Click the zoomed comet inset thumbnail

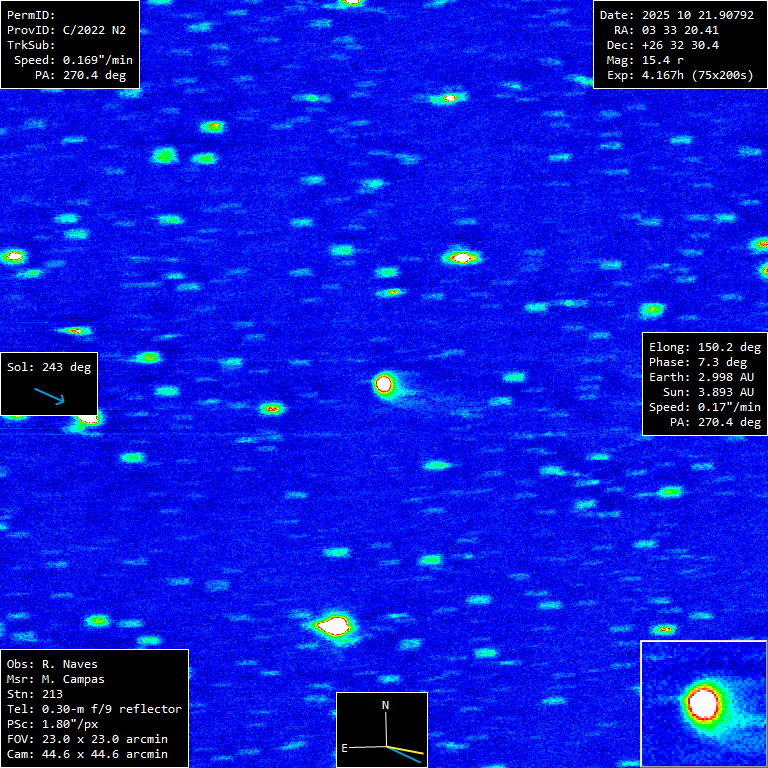point(703,703)
